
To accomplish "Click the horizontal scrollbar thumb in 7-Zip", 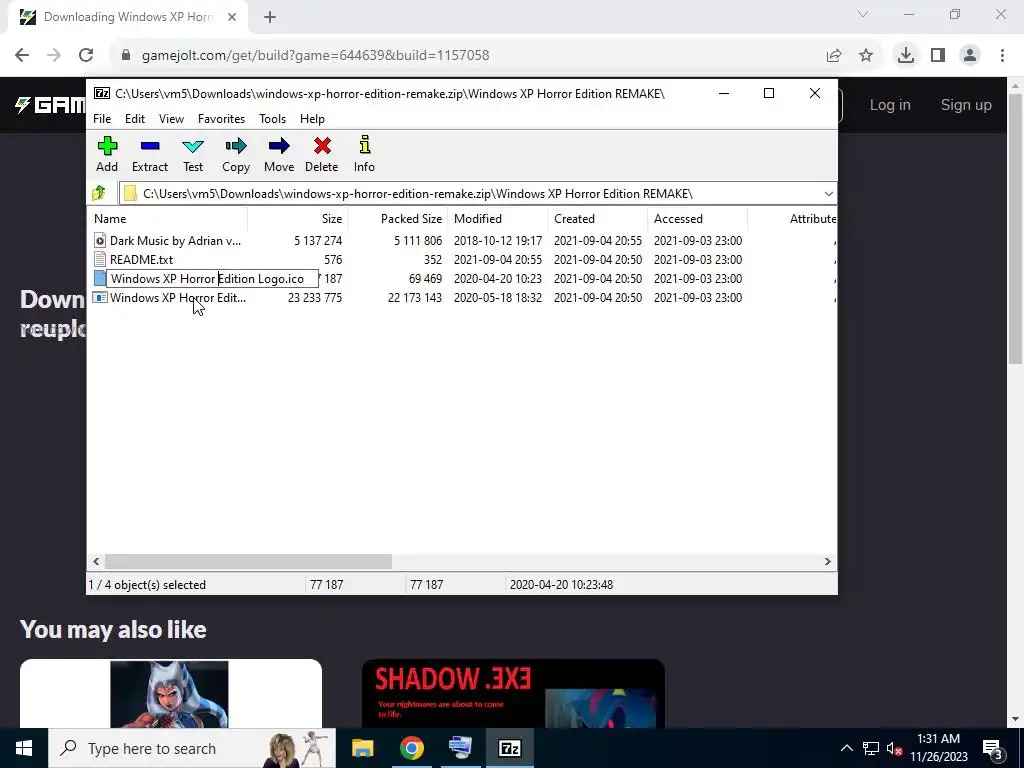I will (248, 562).
